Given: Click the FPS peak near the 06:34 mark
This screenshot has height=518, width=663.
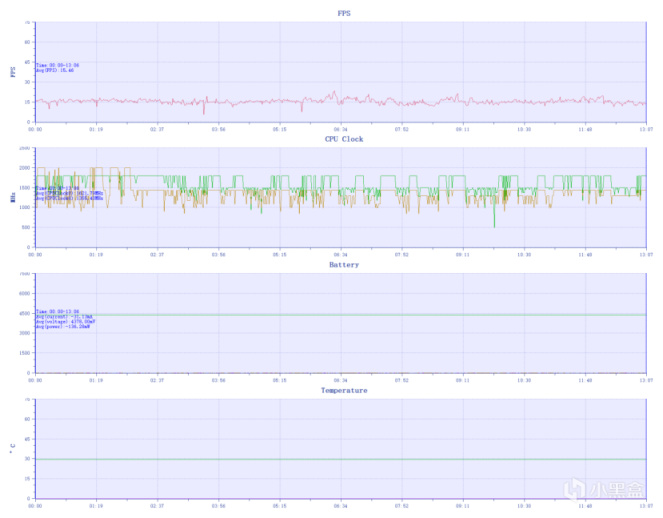Looking at the screenshot, I should point(334,94).
